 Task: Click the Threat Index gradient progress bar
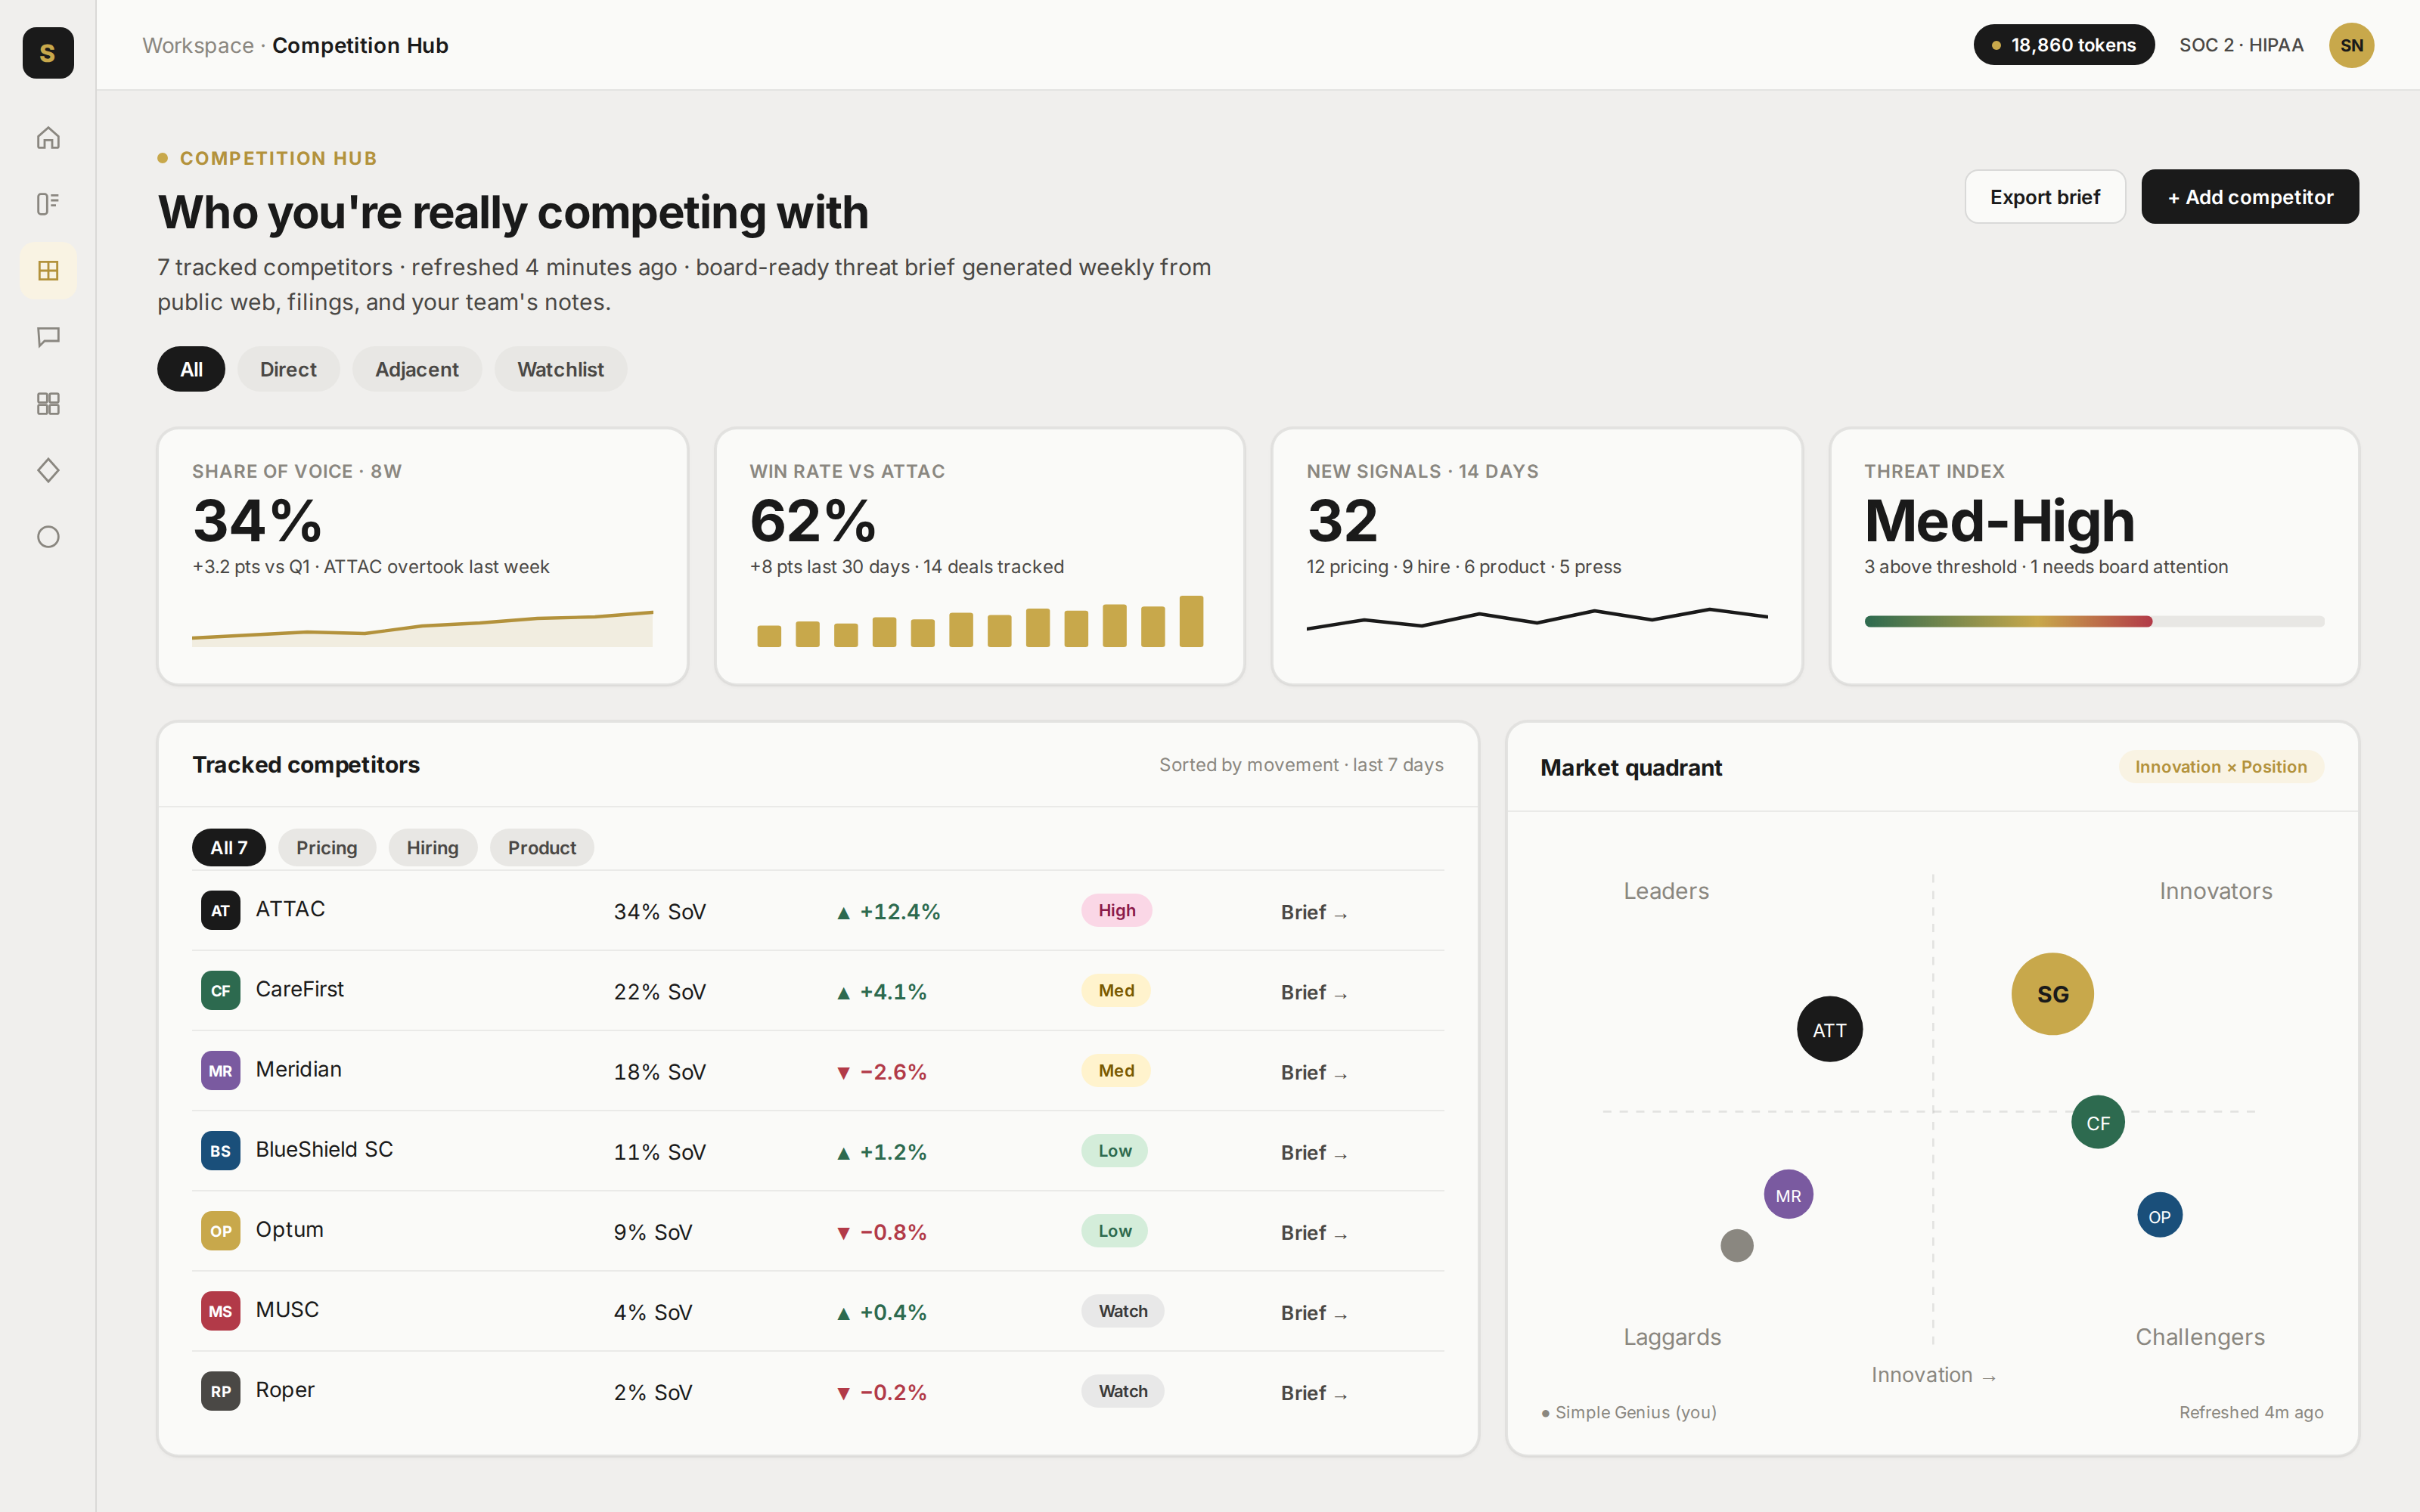coord(2094,621)
